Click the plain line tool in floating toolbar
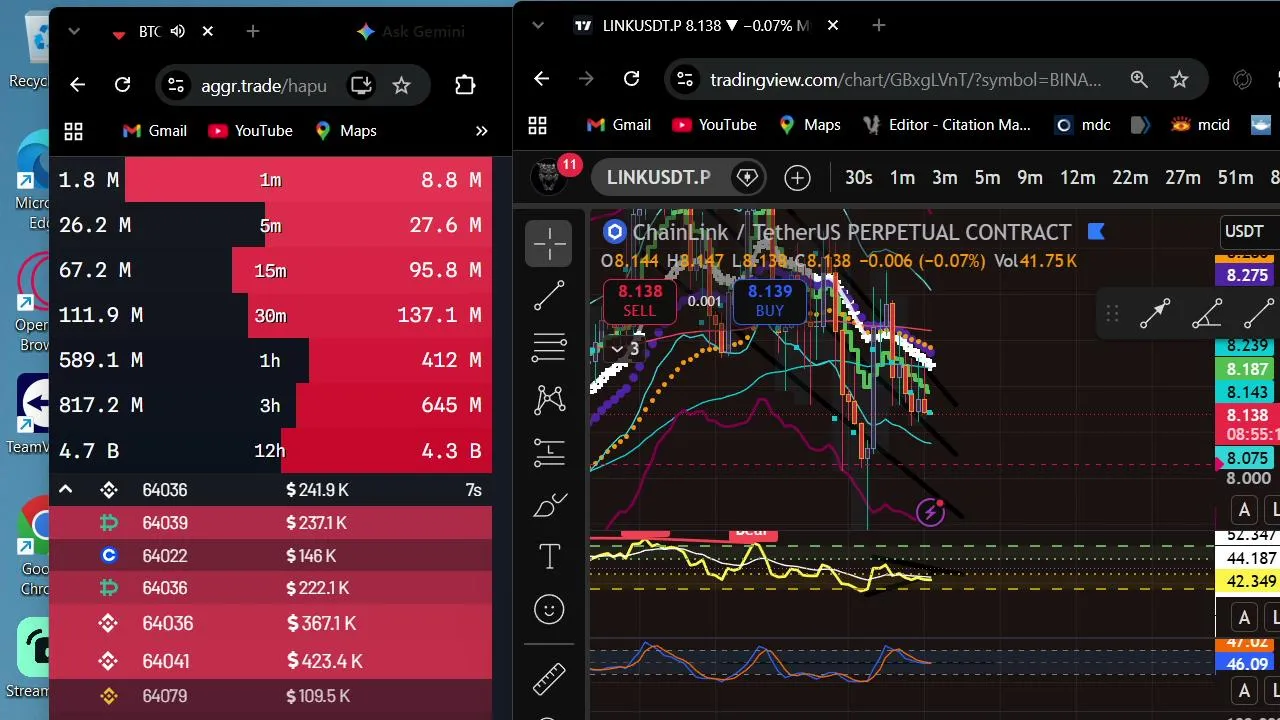The image size is (1280, 720). [x=1259, y=314]
